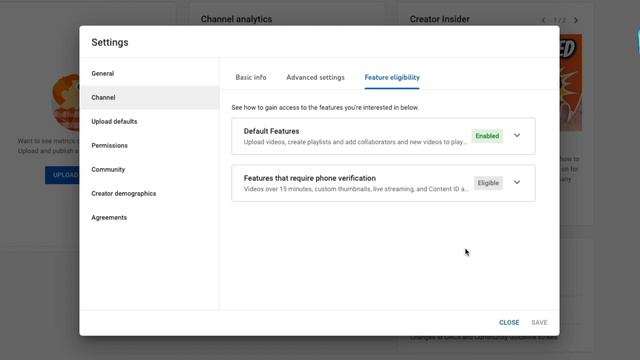
Task: Click Features that require phone verification title
Action: 310,178
